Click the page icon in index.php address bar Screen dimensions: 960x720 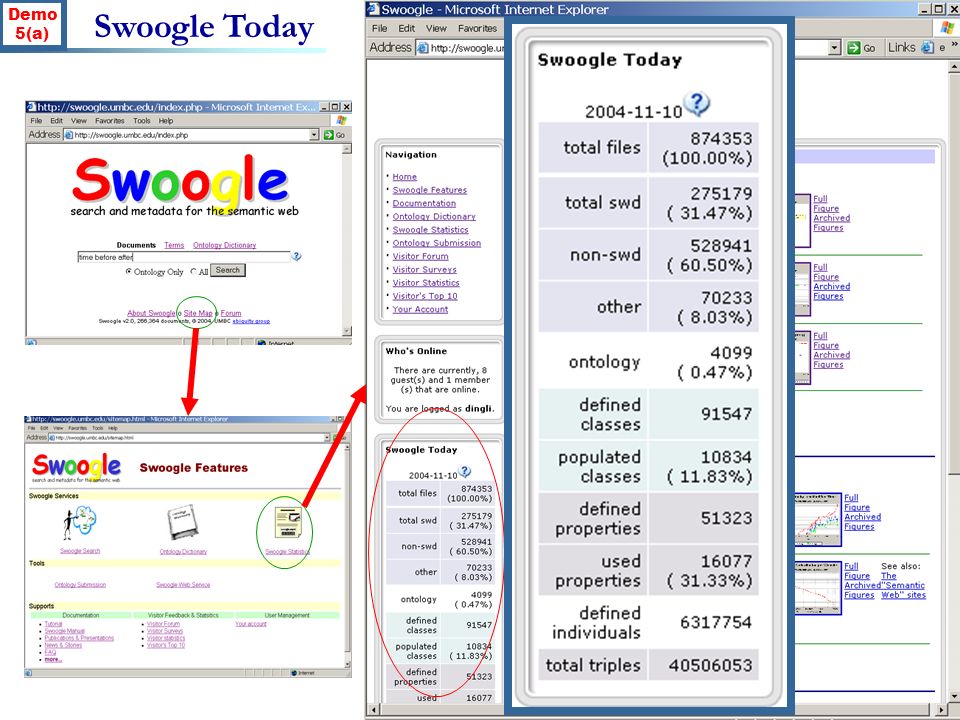pyautogui.click(x=69, y=135)
